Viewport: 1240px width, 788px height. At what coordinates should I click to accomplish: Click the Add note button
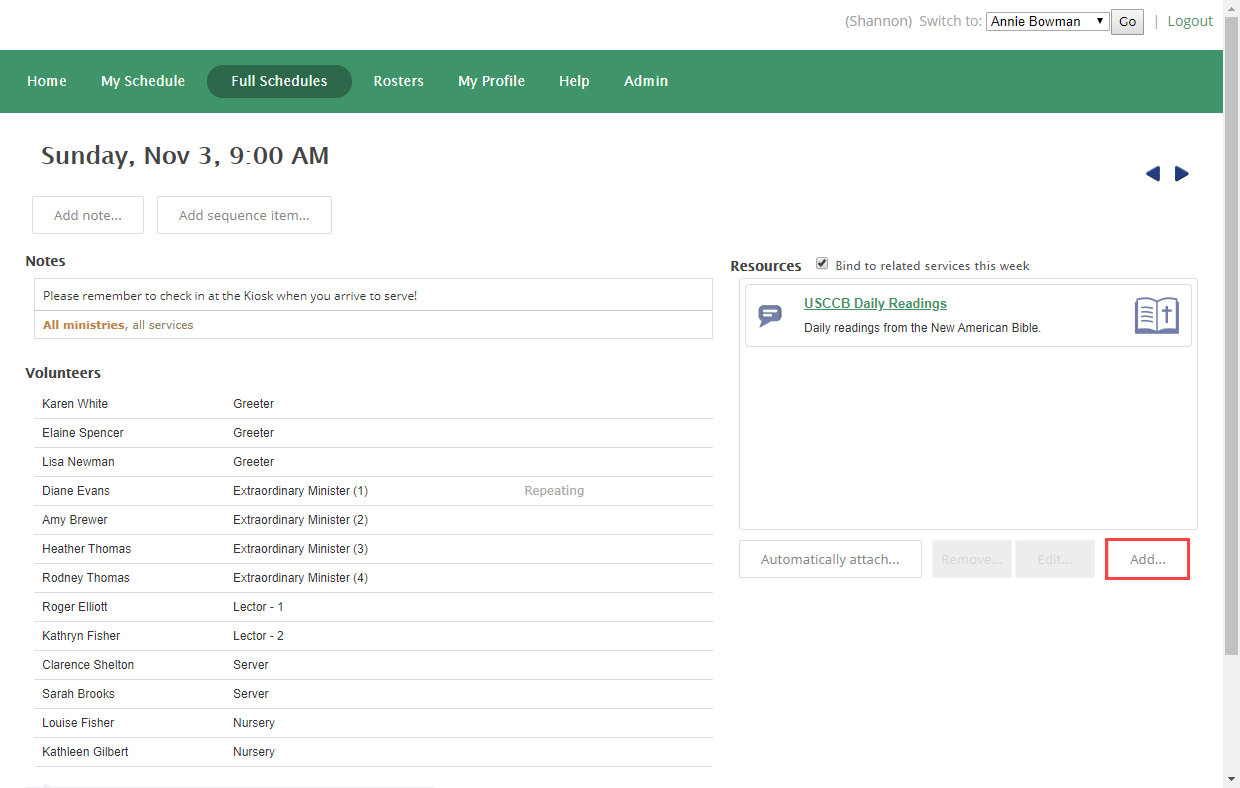pos(88,215)
